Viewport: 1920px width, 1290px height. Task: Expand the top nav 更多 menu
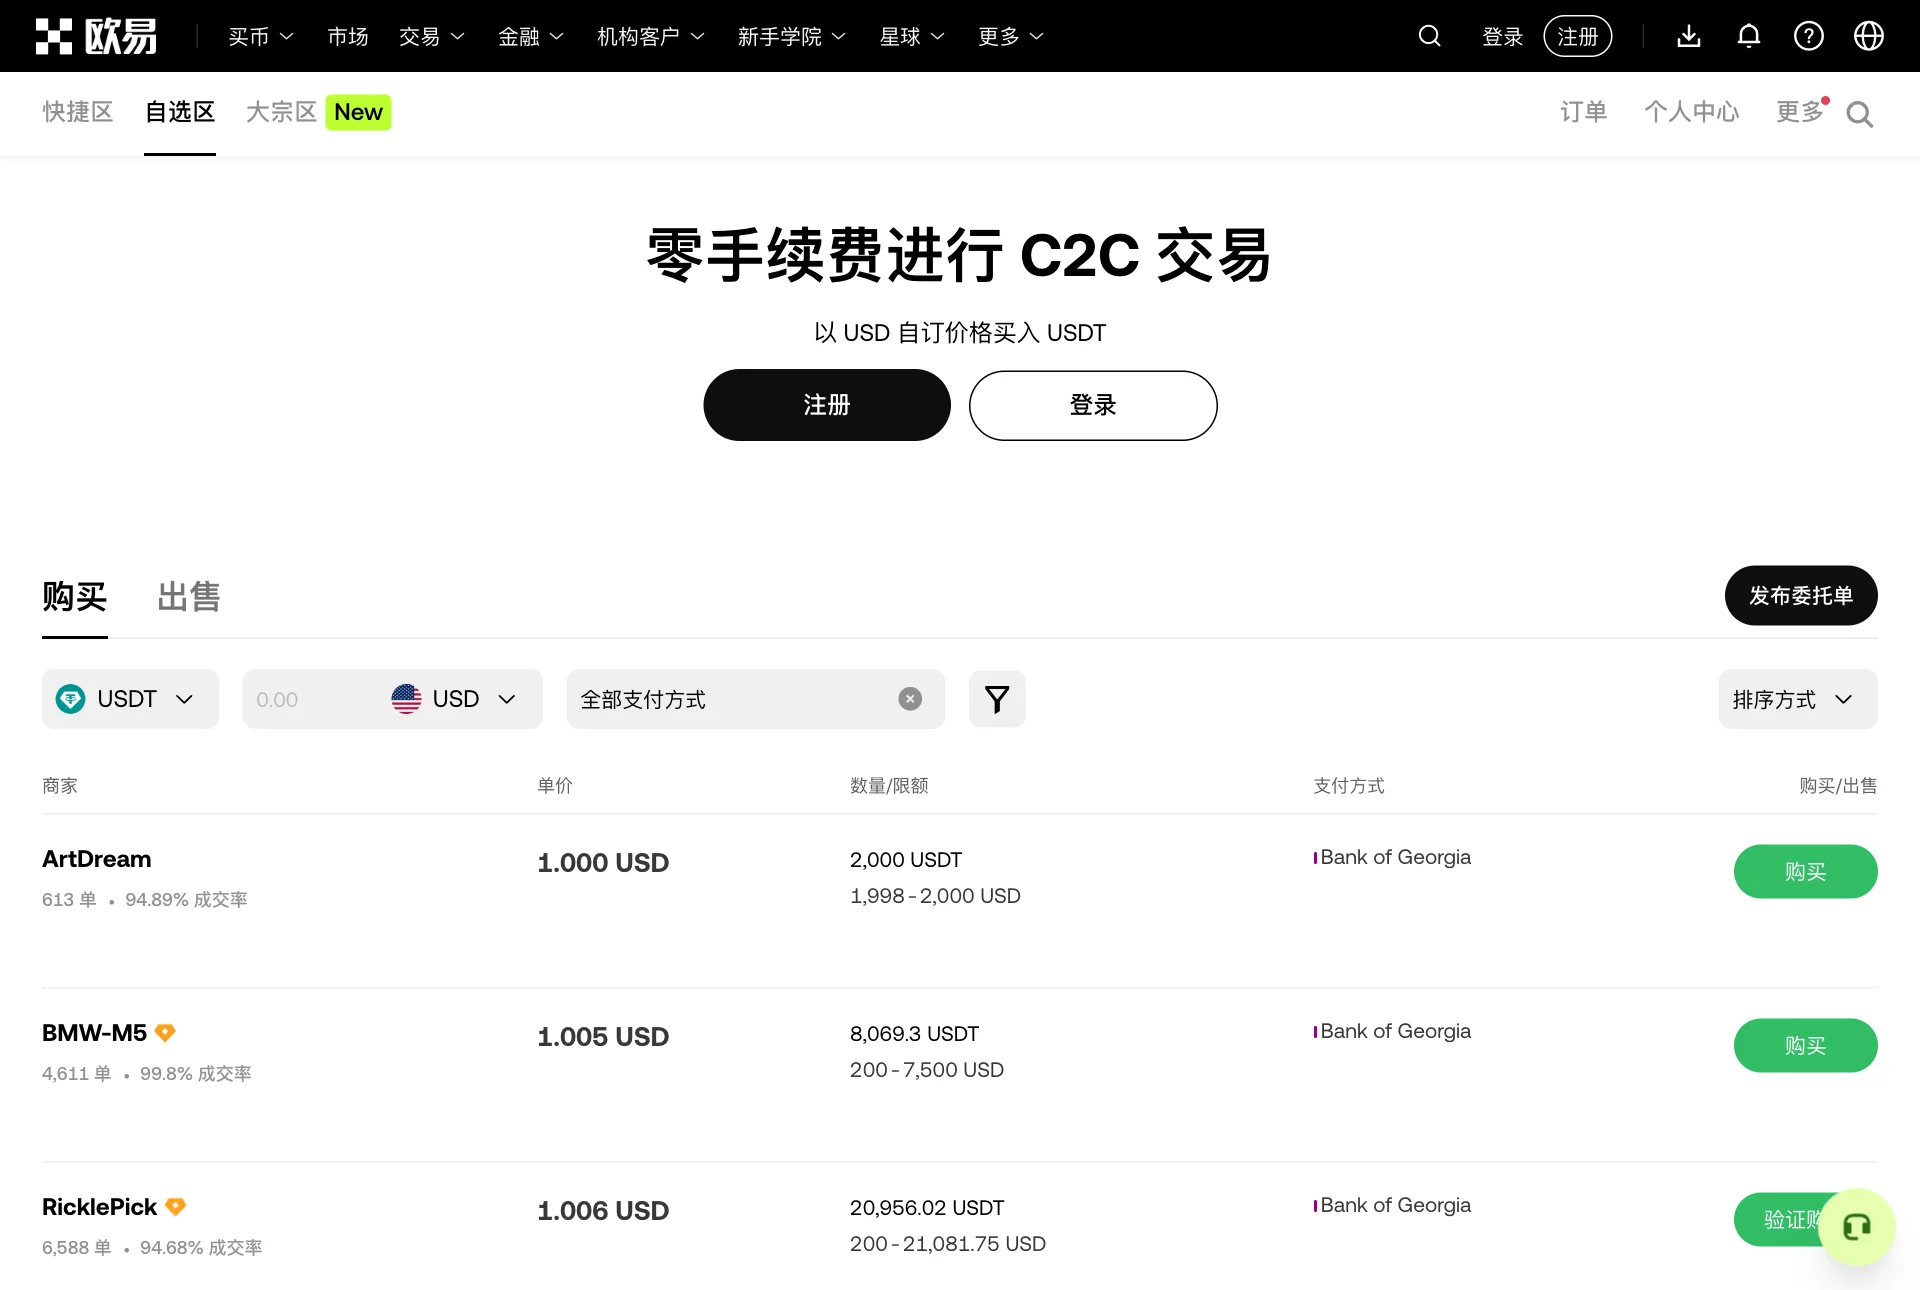tap(1011, 37)
